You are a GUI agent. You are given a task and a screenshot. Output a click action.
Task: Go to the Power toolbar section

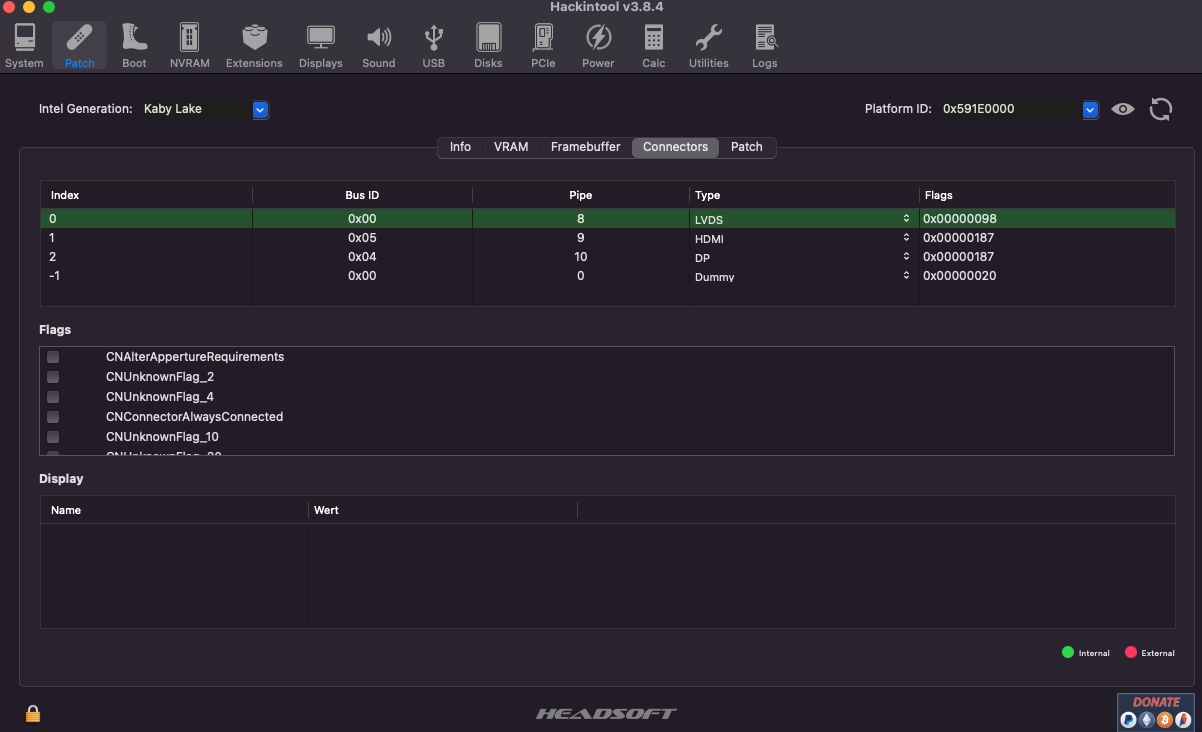(x=598, y=46)
